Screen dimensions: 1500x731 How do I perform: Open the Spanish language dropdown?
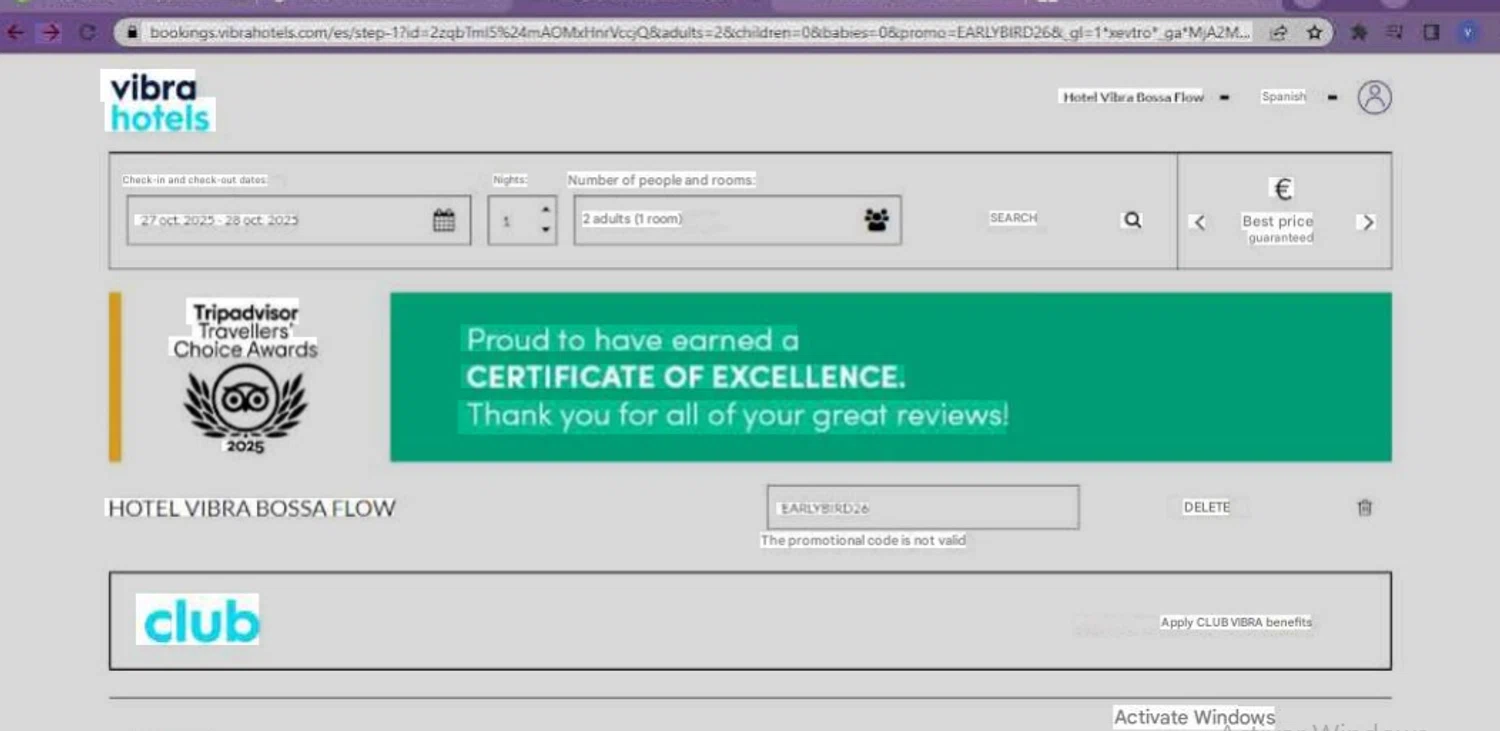1298,97
